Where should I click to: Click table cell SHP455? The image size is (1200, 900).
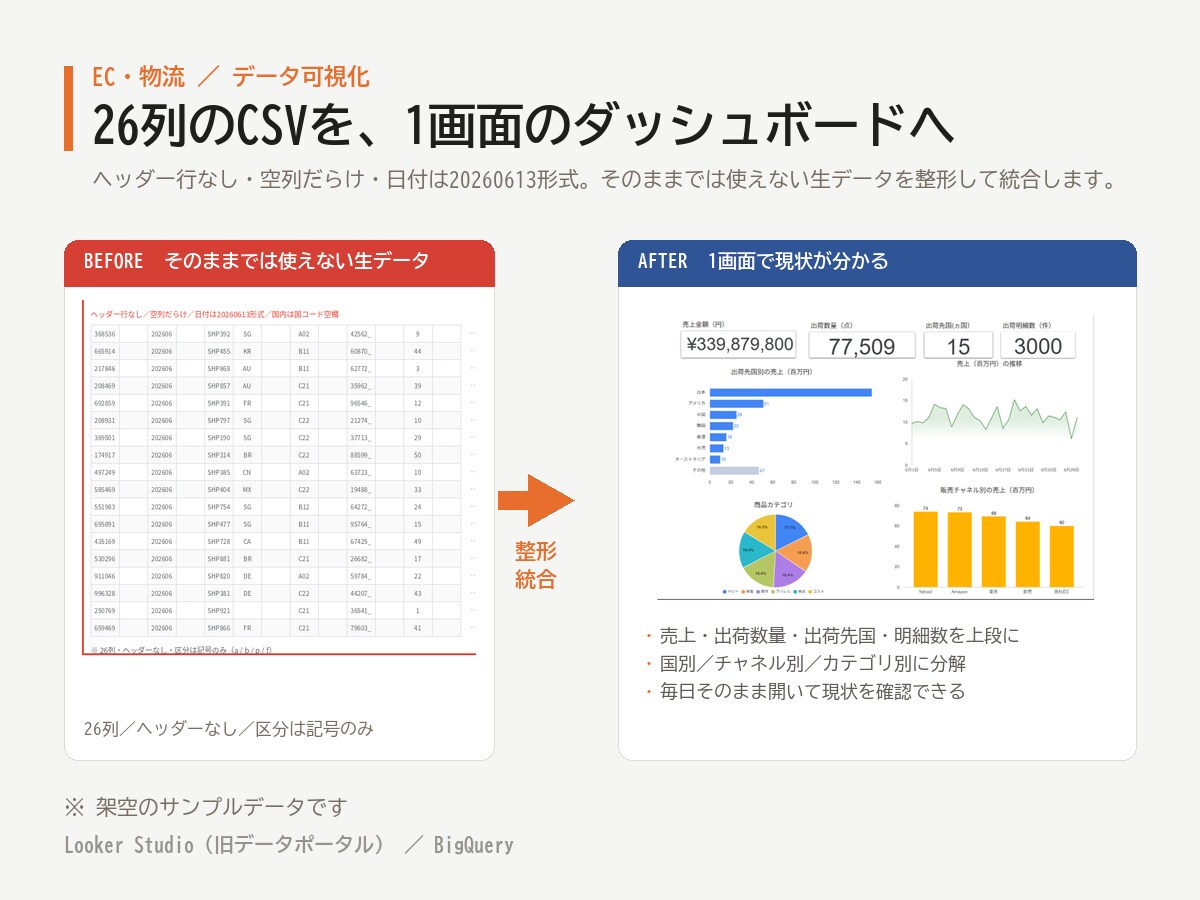218,351
